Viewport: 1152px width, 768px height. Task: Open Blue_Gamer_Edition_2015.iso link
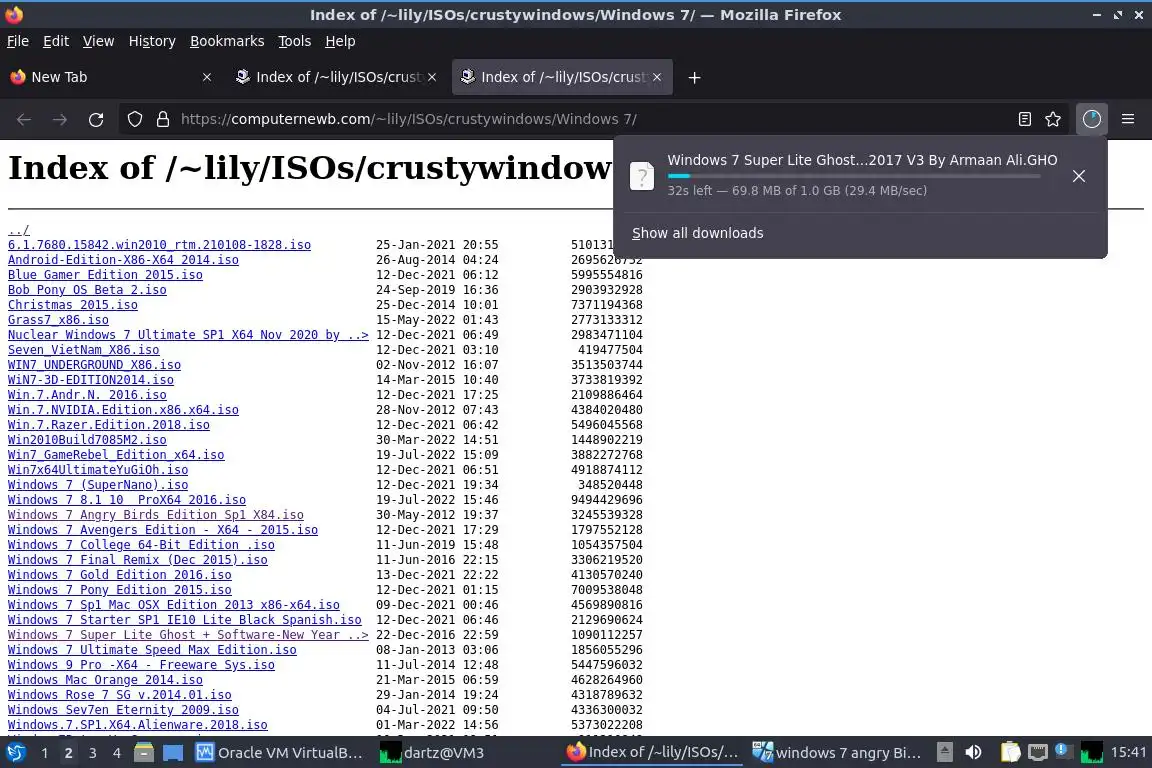pos(105,275)
